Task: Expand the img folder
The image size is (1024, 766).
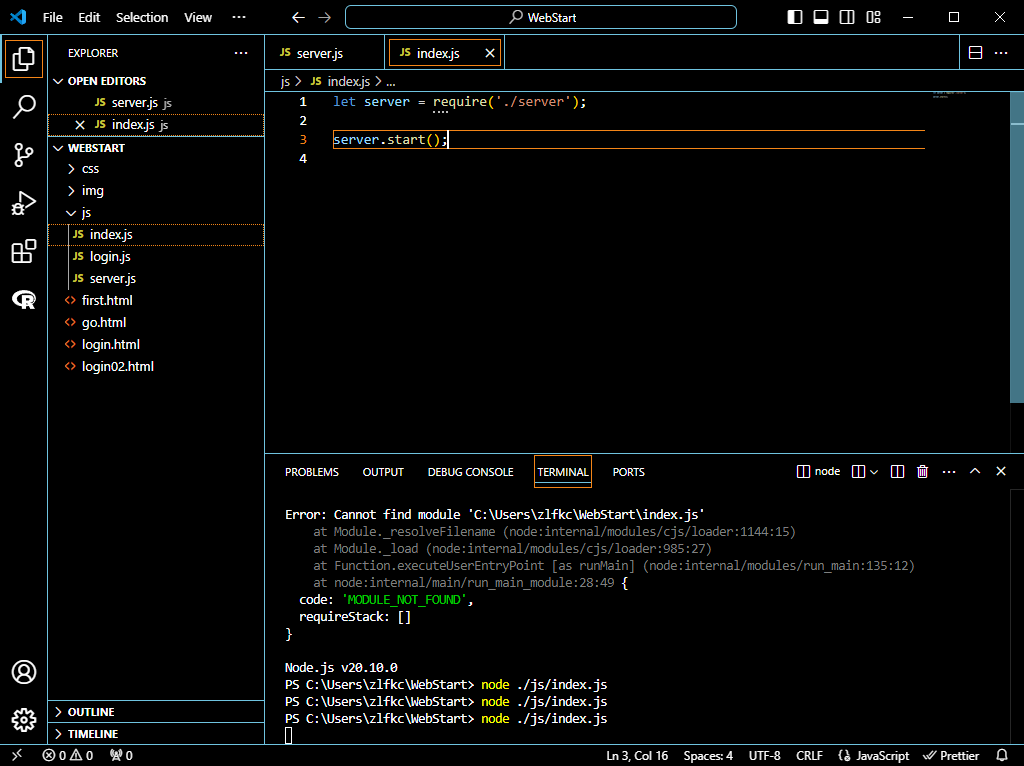Action: pyautogui.click(x=156, y=191)
